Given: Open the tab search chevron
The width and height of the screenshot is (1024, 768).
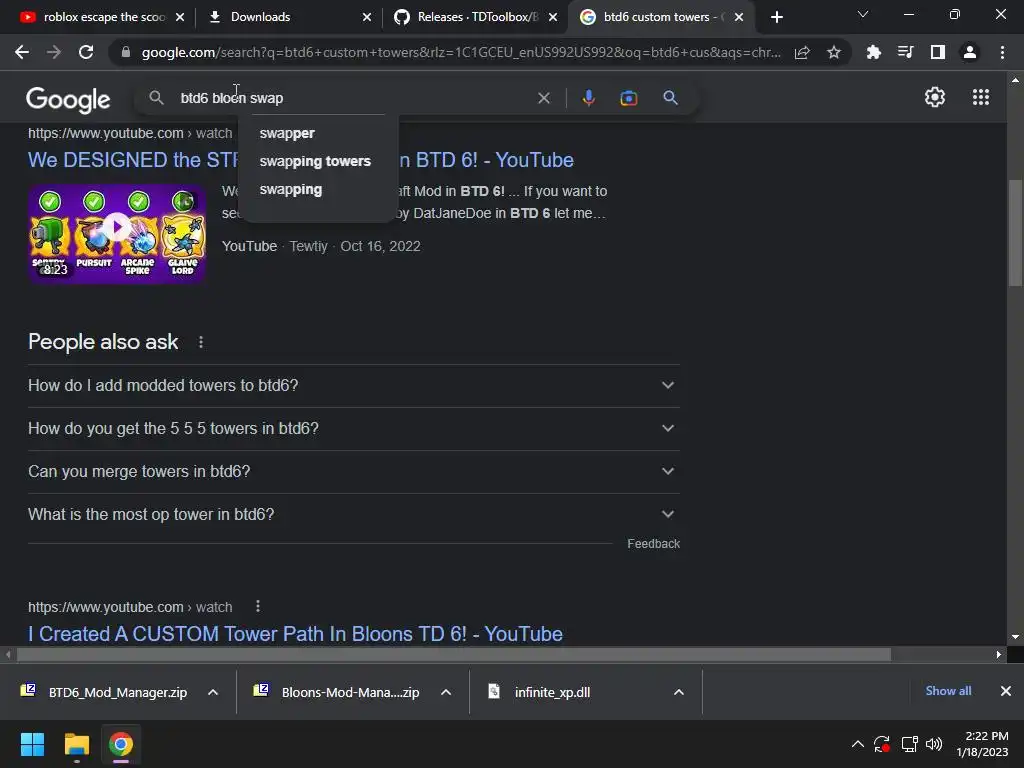Looking at the screenshot, I should (x=863, y=14).
